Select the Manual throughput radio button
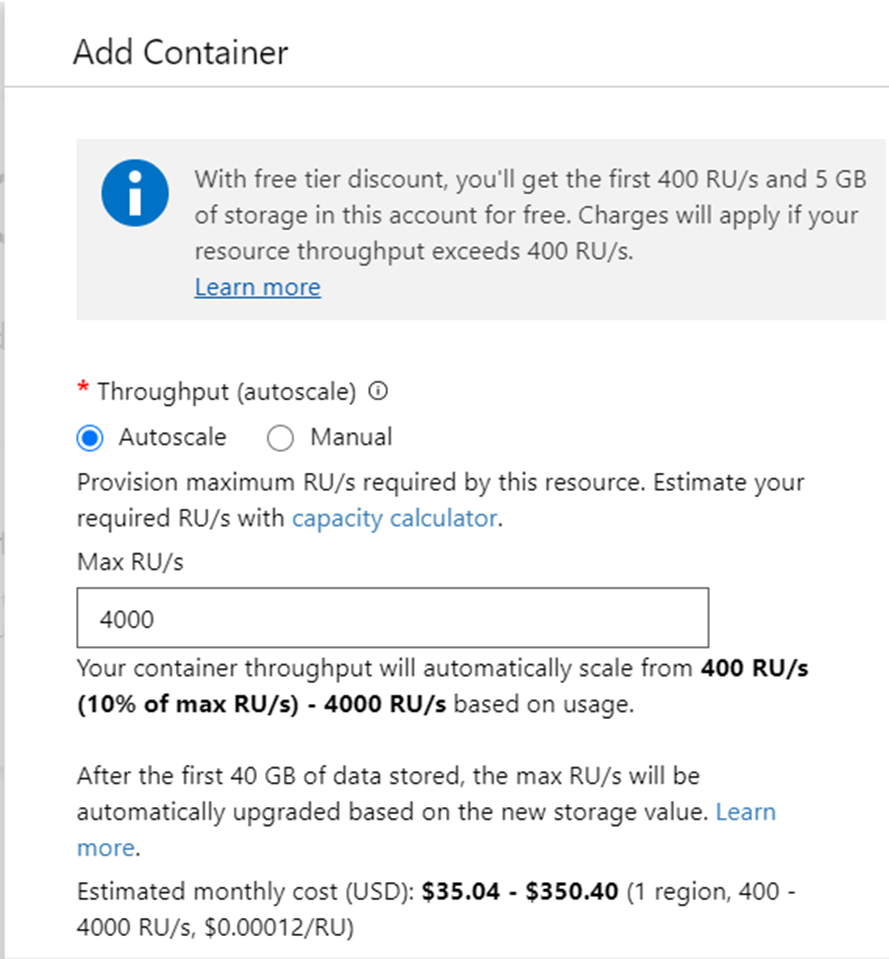This screenshot has height=959, width=889. click(x=281, y=438)
